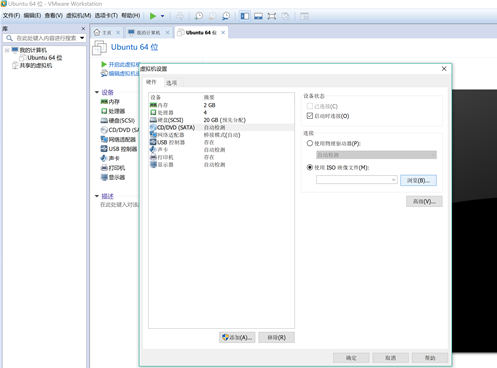Viewport: 497px width, 368px height.
Task: Close the Ubuntu 64 位 tab
Action: tap(223, 32)
